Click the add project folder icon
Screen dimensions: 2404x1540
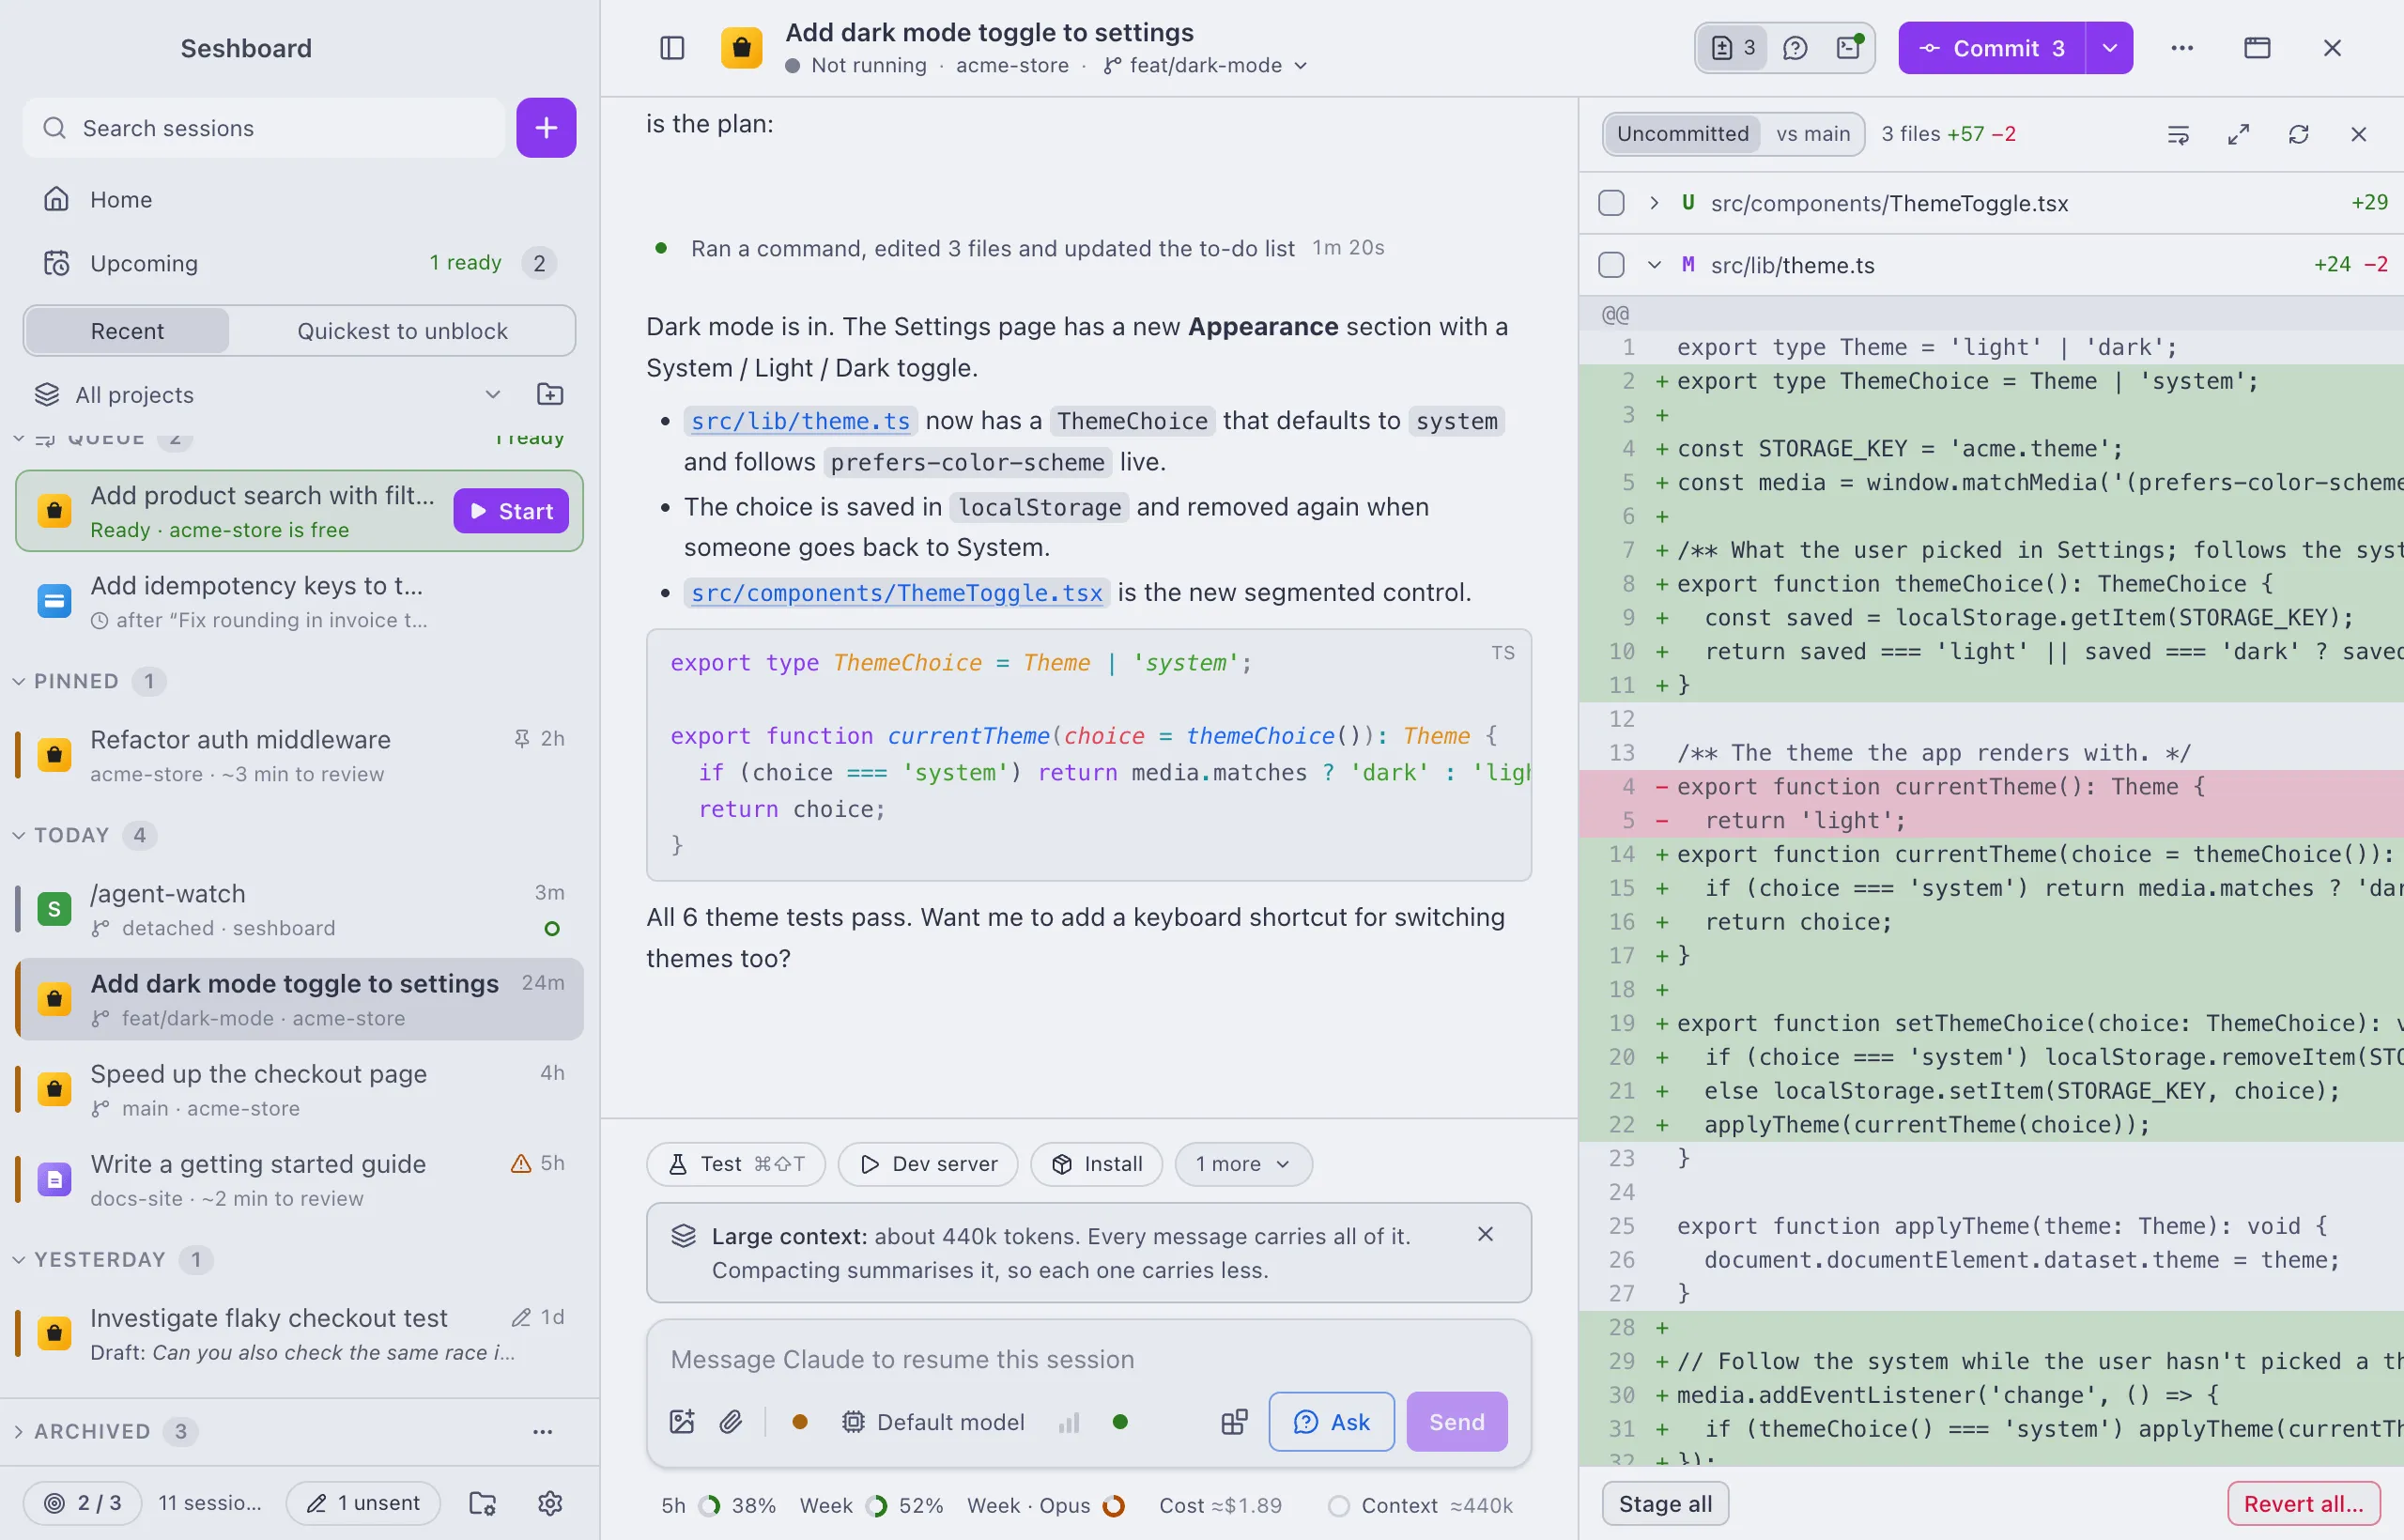point(550,394)
